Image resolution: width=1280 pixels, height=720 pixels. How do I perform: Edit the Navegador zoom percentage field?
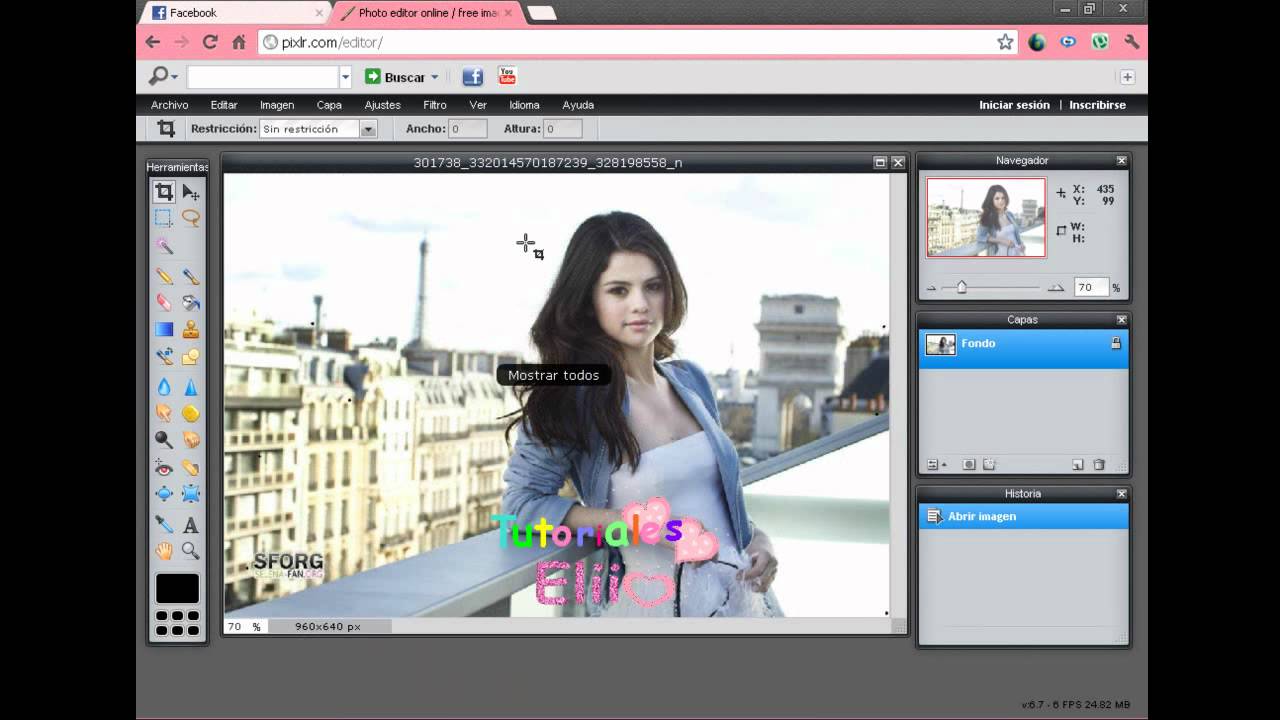(x=1090, y=287)
